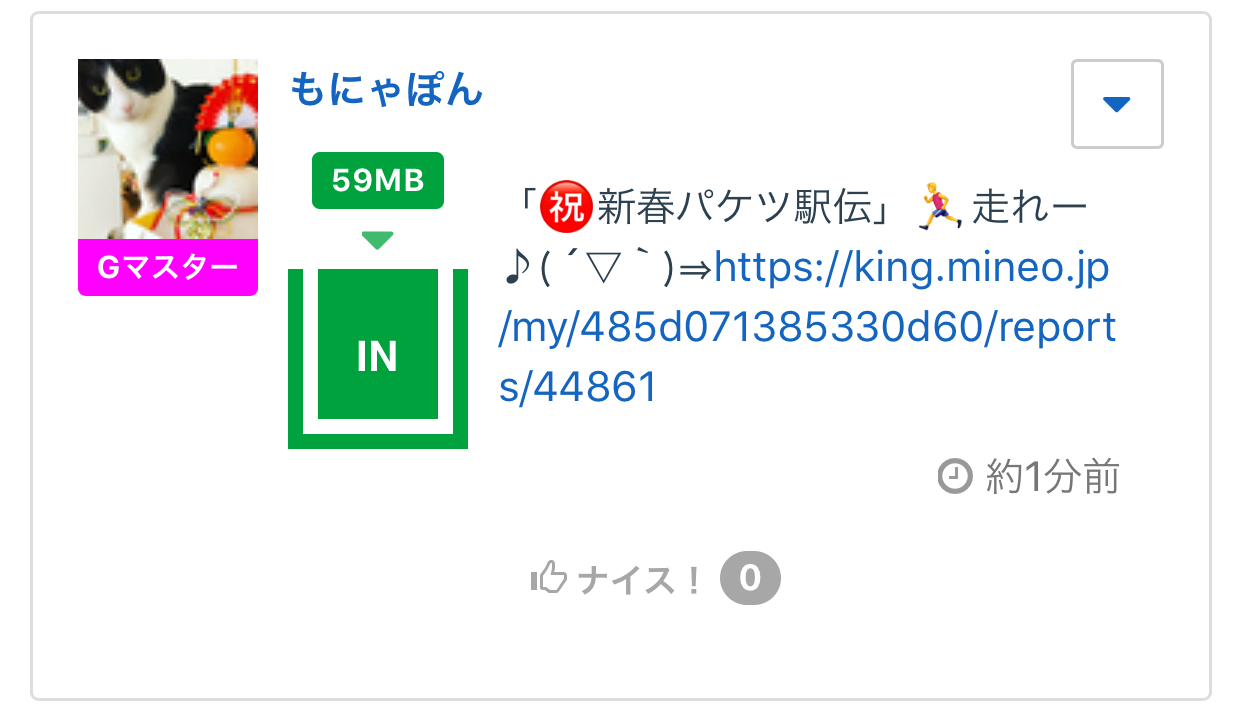1242x714 pixels.
Task: Click the 走れー text in the post
Action: tap(1030, 209)
